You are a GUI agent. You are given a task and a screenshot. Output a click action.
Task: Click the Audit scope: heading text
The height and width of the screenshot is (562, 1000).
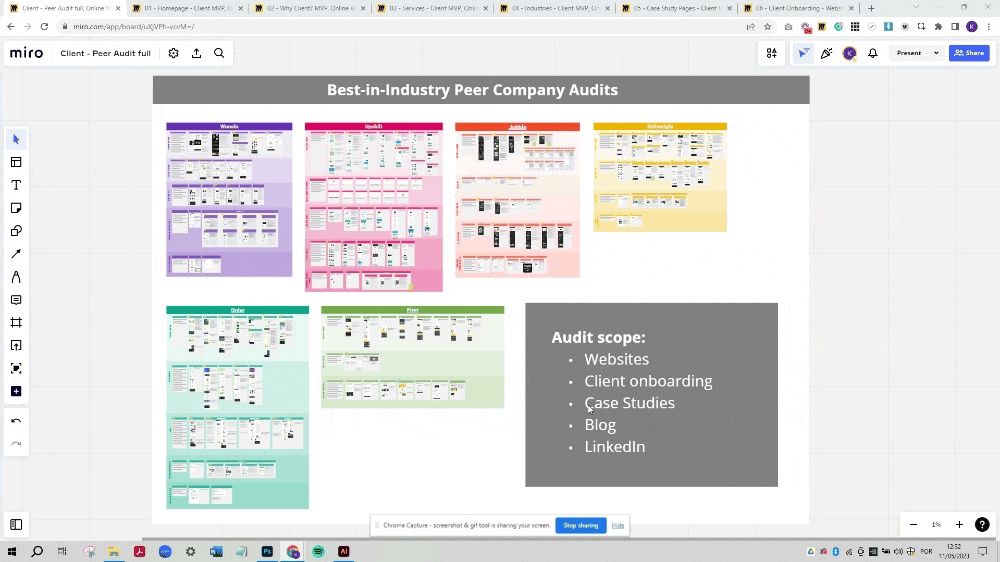tap(598, 337)
